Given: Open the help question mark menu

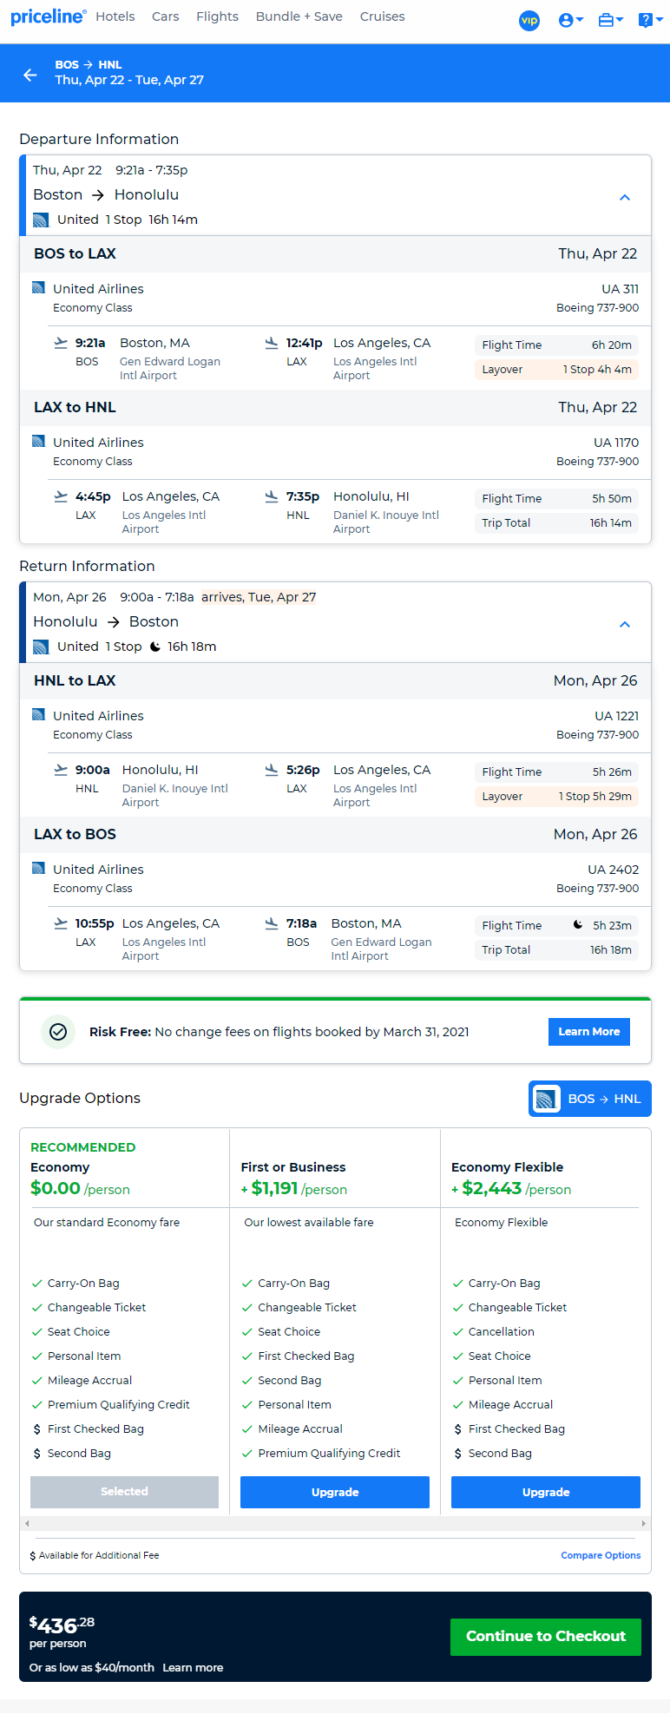Looking at the screenshot, I should pos(648,20).
